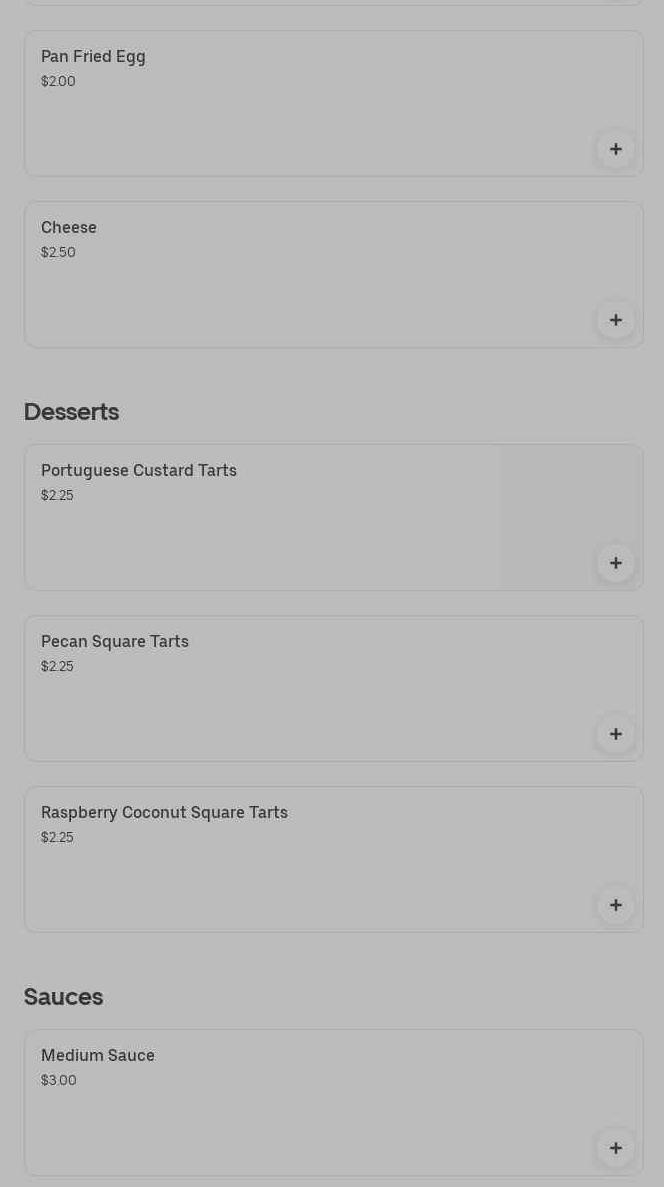Click the Desserts section heading
The width and height of the screenshot is (664, 1187).
click(x=71, y=412)
